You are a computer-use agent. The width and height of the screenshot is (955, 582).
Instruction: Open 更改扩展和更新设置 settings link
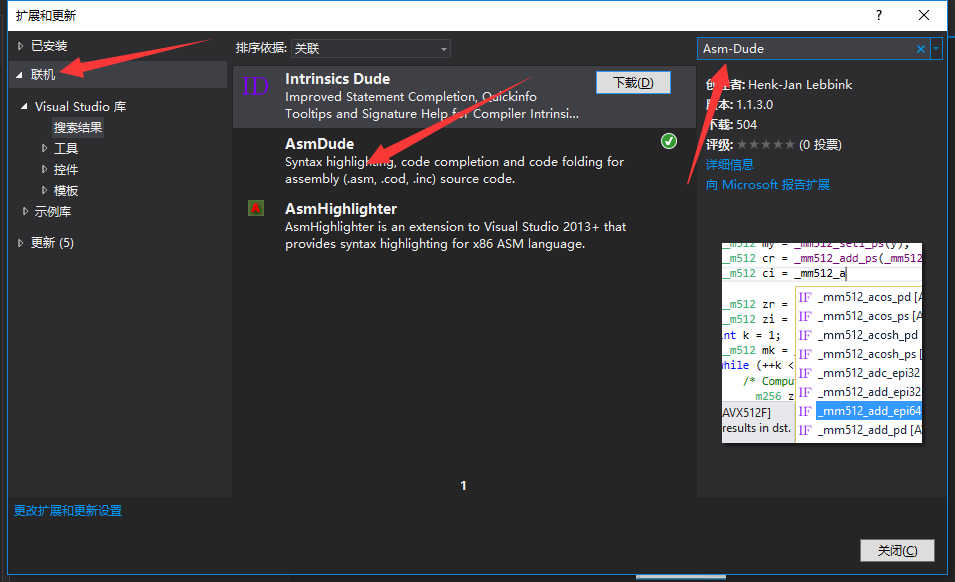click(x=67, y=510)
